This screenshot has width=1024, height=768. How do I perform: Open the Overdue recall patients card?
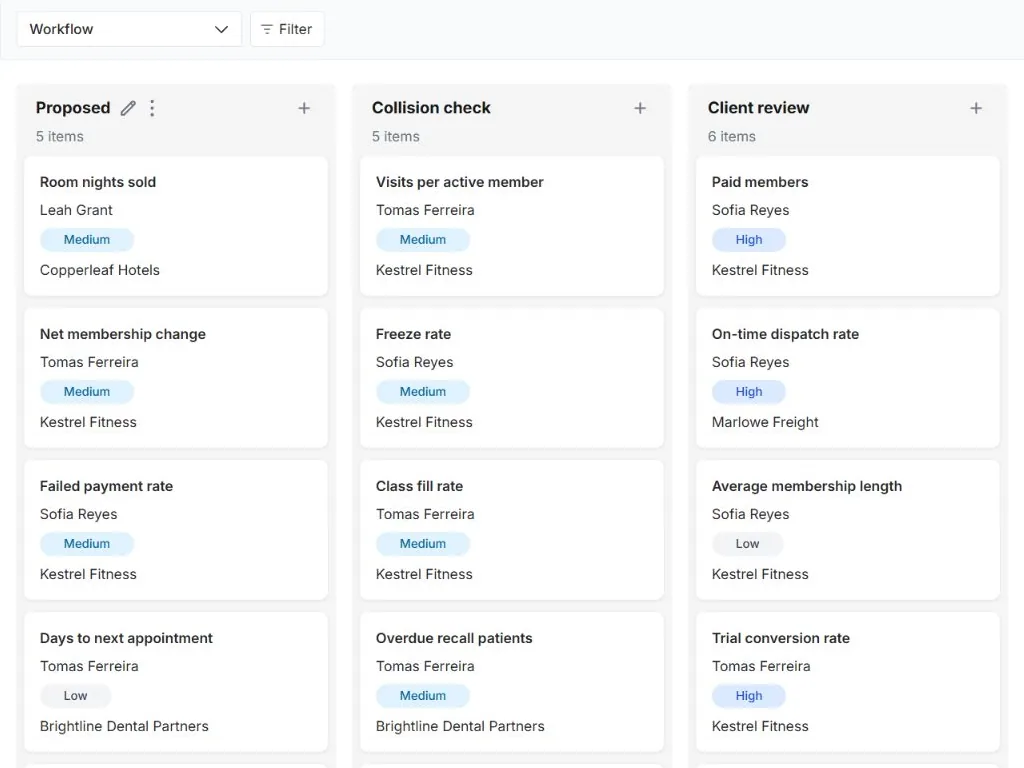pyautogui.click(x=512, y=682)
